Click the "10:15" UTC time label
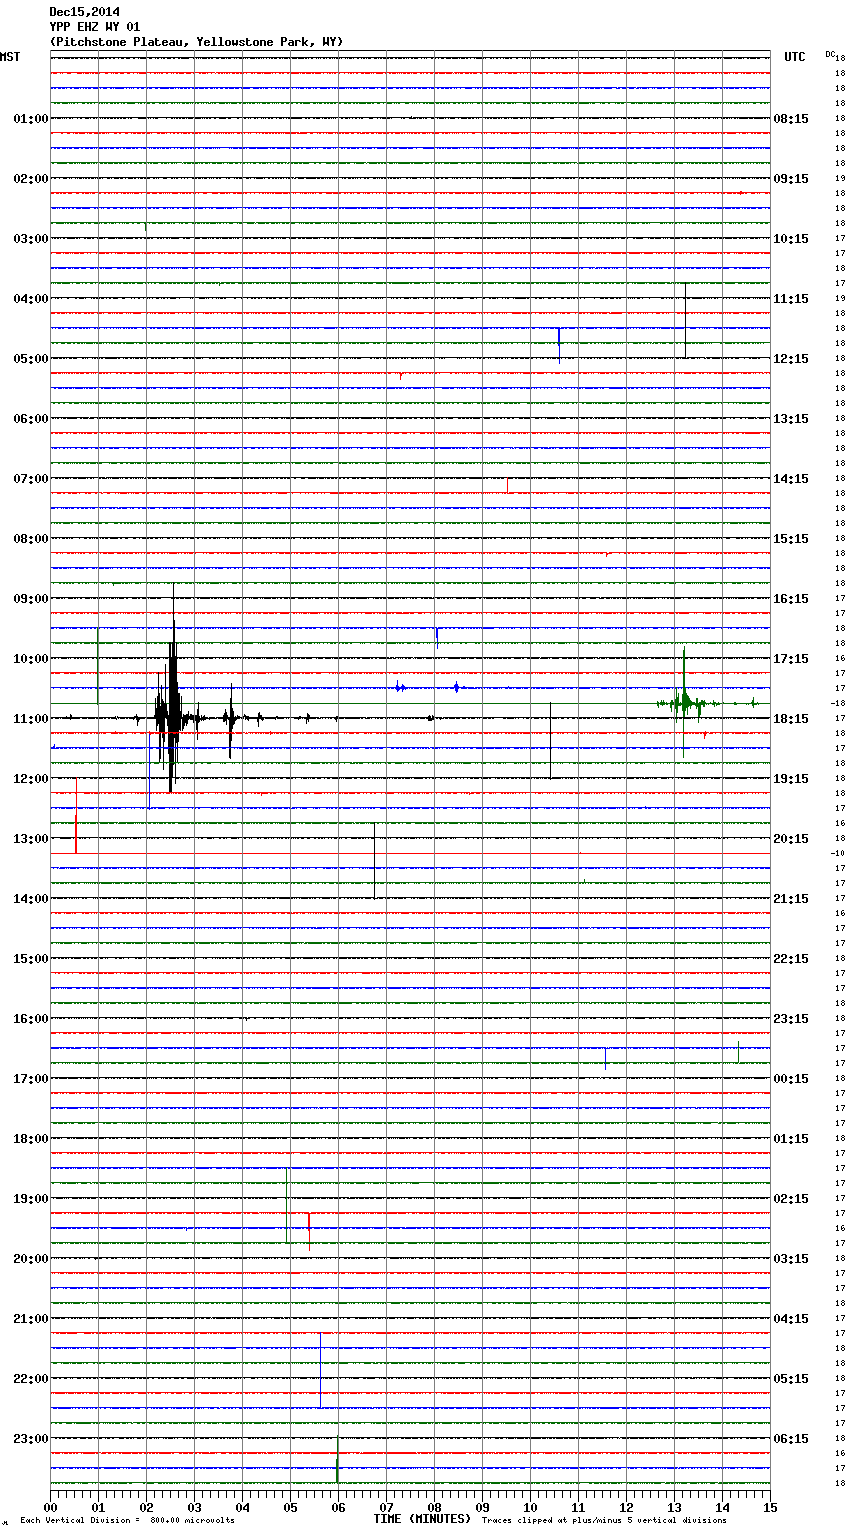This screenshot has height=1534, width=850. pos(791,239)
